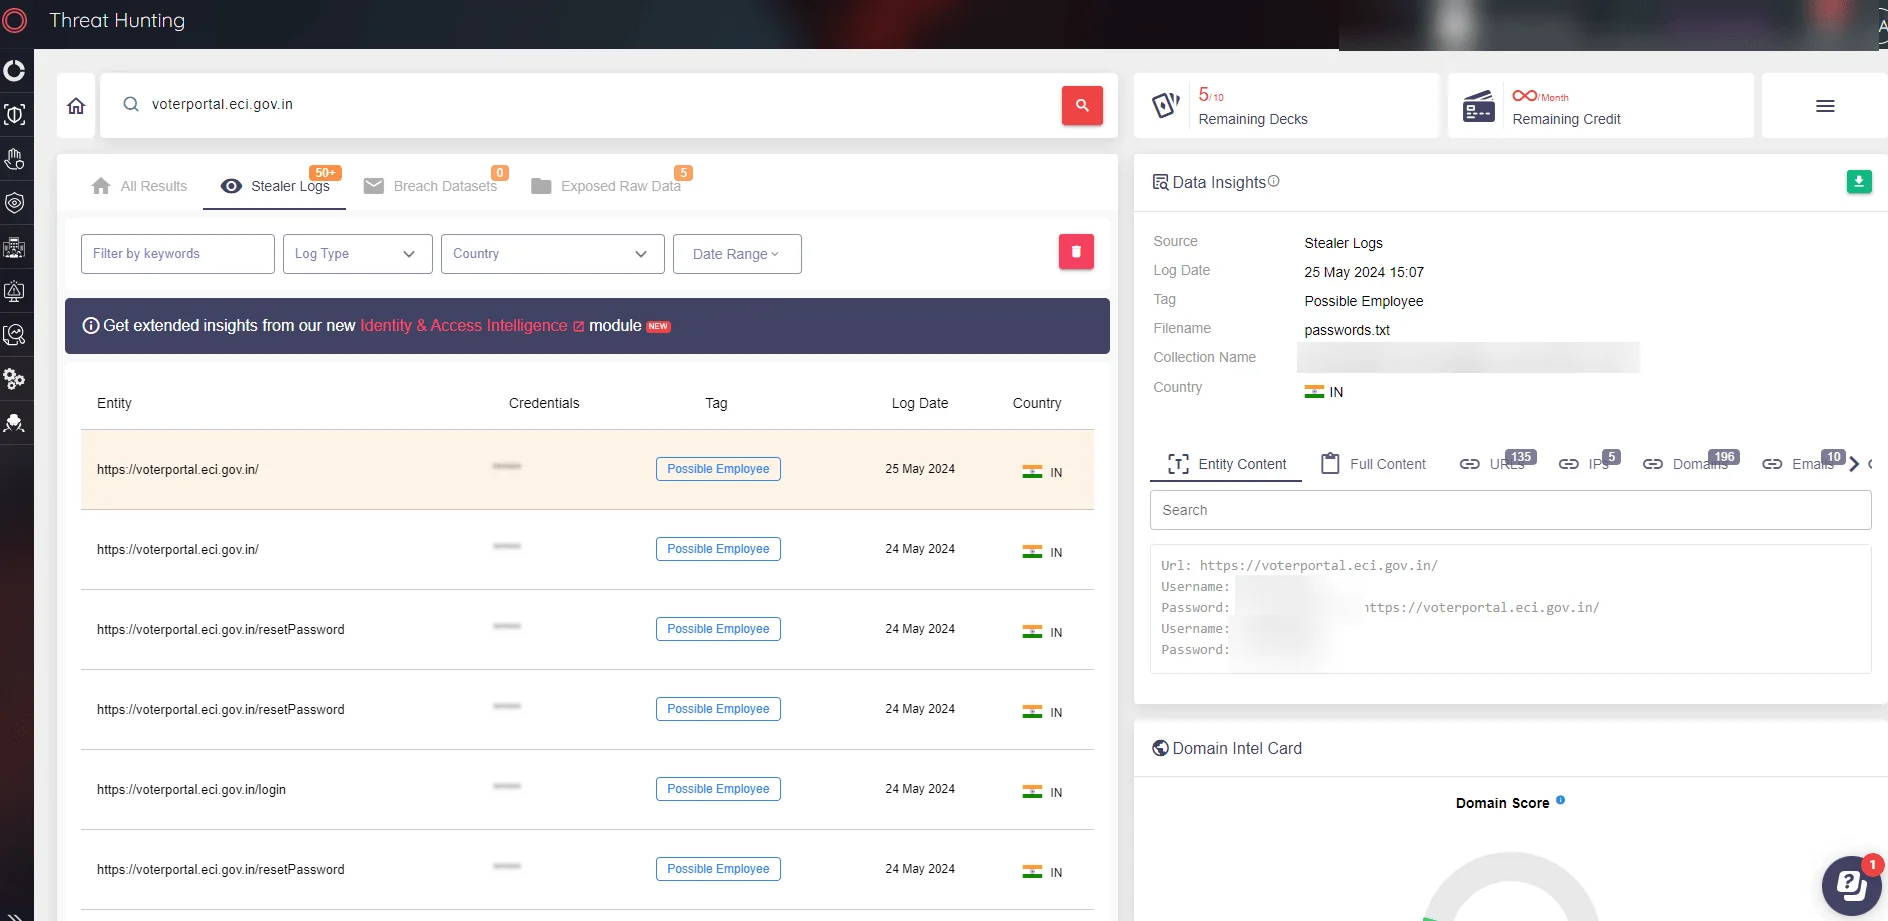The width and height of the screenshot is (1888, 921).
Task: Select the voterportal.eci.gov.in/login entity row
Action: coord(587,790)
